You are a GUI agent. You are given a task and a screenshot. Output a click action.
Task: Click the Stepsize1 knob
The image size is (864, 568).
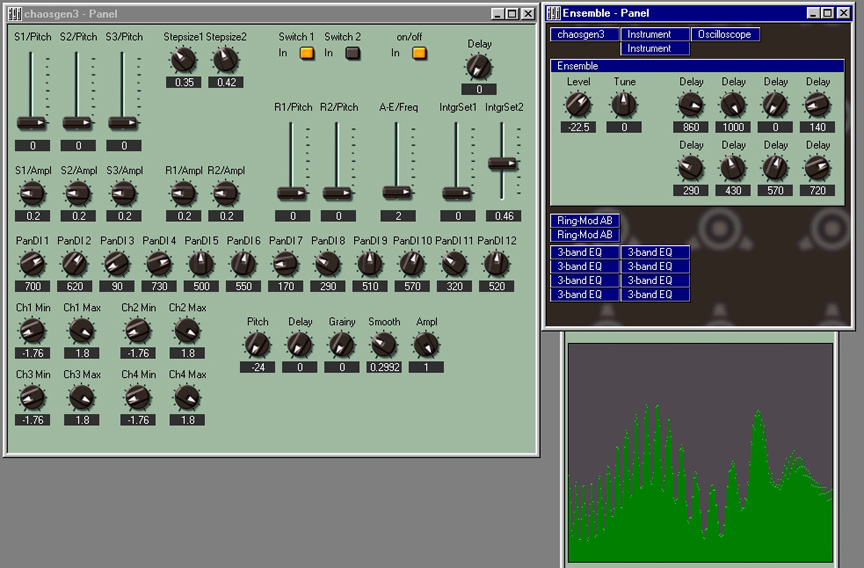tap(184, 61)
